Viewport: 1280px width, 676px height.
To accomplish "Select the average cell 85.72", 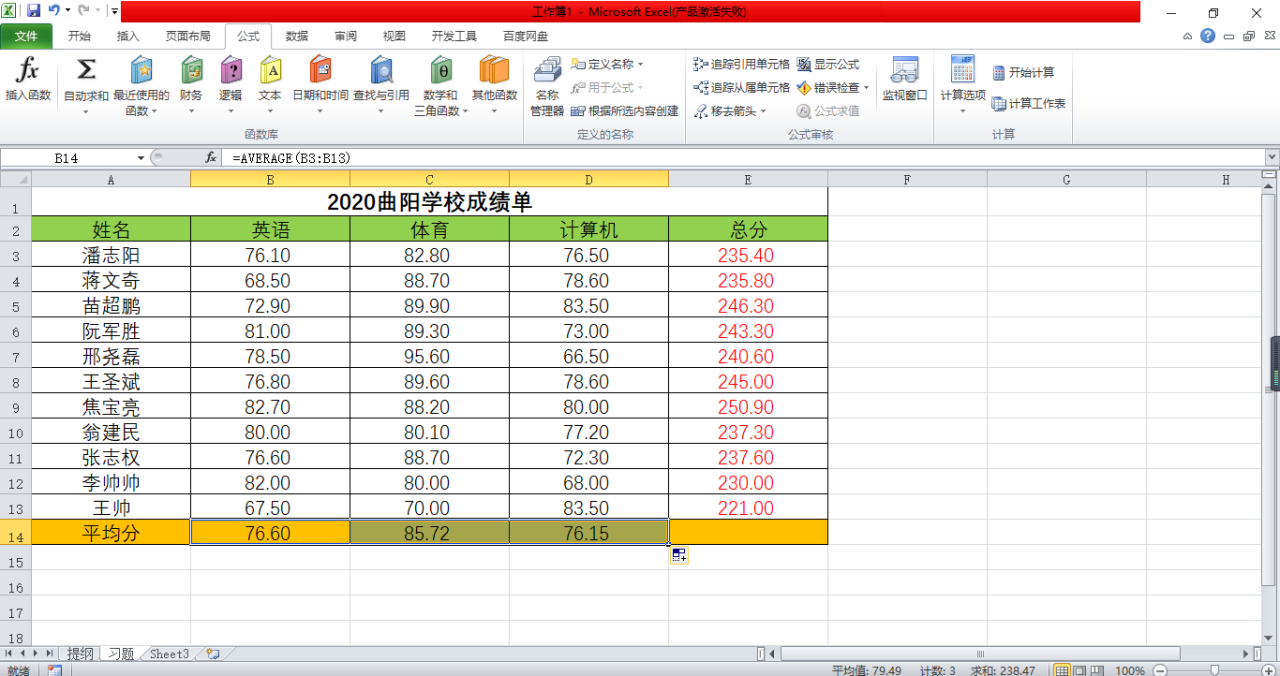I will point(430,533).
